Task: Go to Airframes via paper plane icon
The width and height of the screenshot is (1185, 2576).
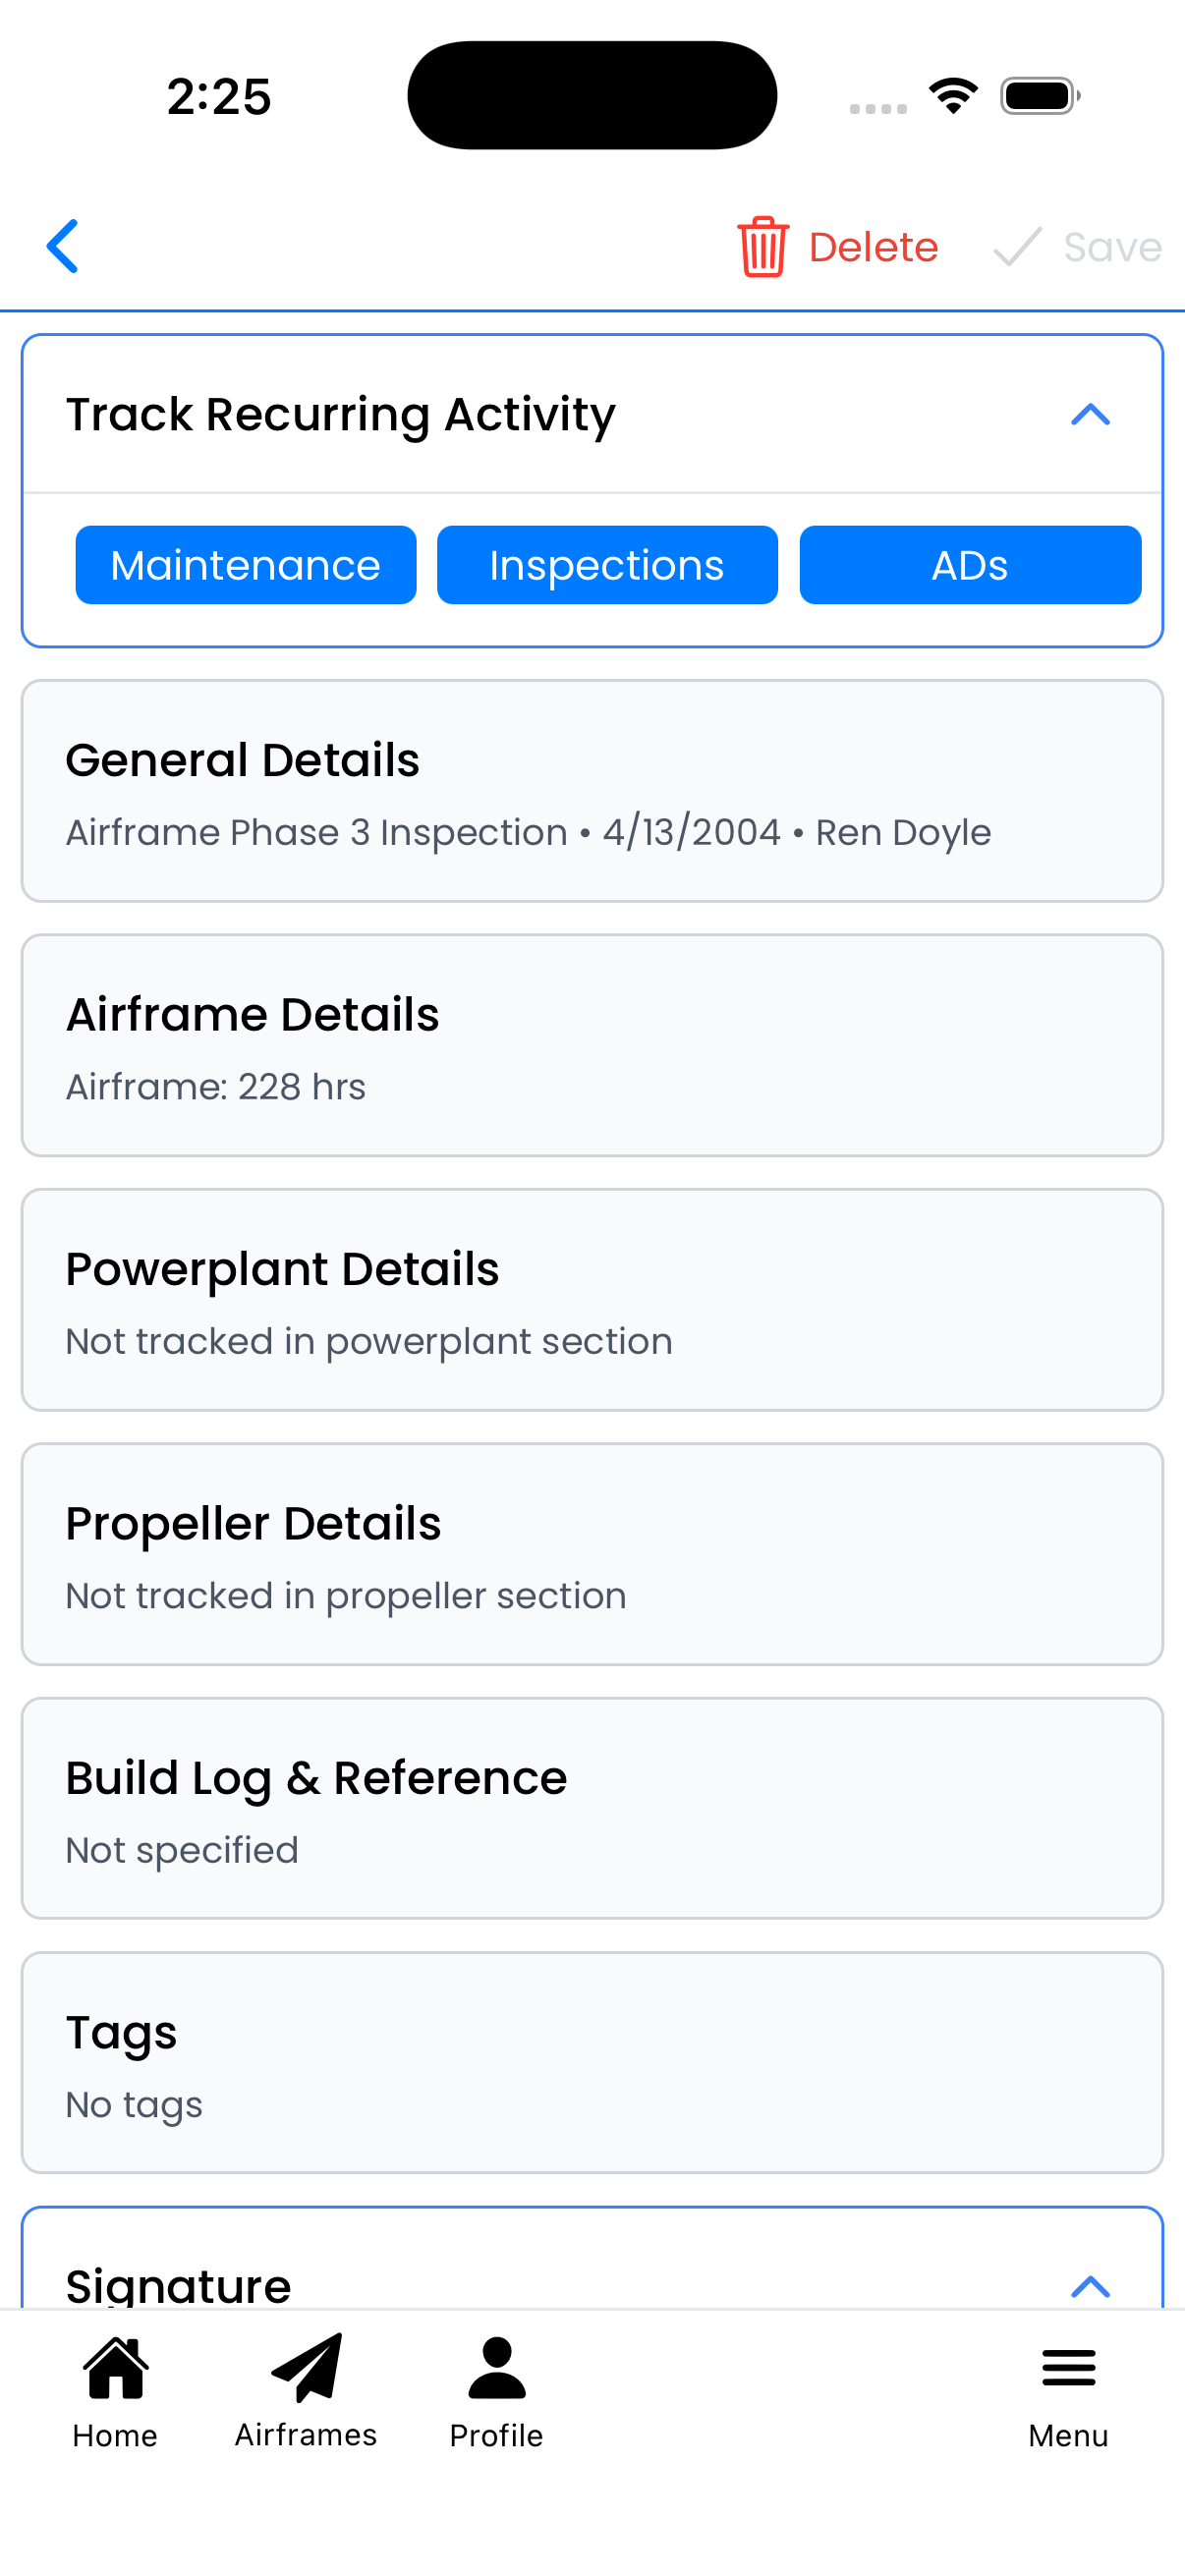Action: point(306,2369)
